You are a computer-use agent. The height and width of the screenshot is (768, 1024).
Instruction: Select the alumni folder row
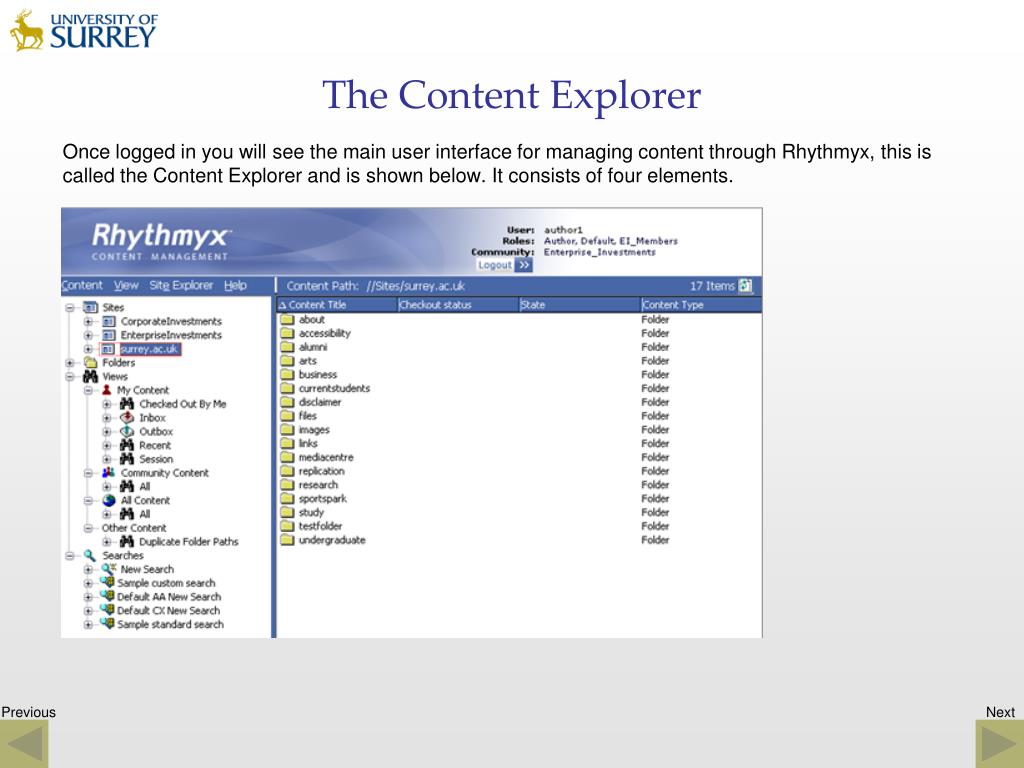(x=520, y=347)
